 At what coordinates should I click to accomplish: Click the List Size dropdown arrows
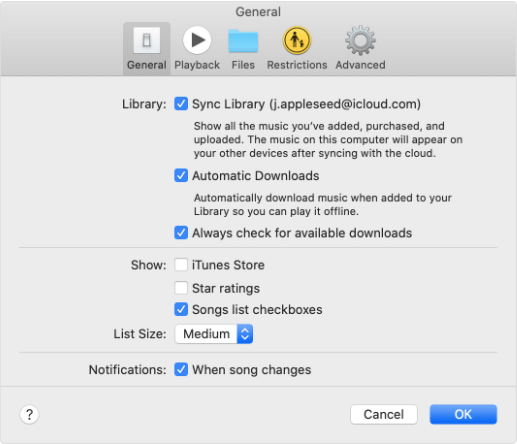245,334
